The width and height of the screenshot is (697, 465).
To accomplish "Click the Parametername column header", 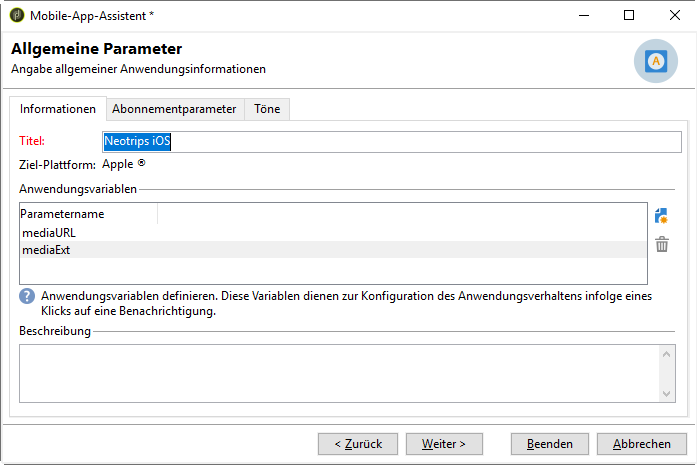I will 88,214.
